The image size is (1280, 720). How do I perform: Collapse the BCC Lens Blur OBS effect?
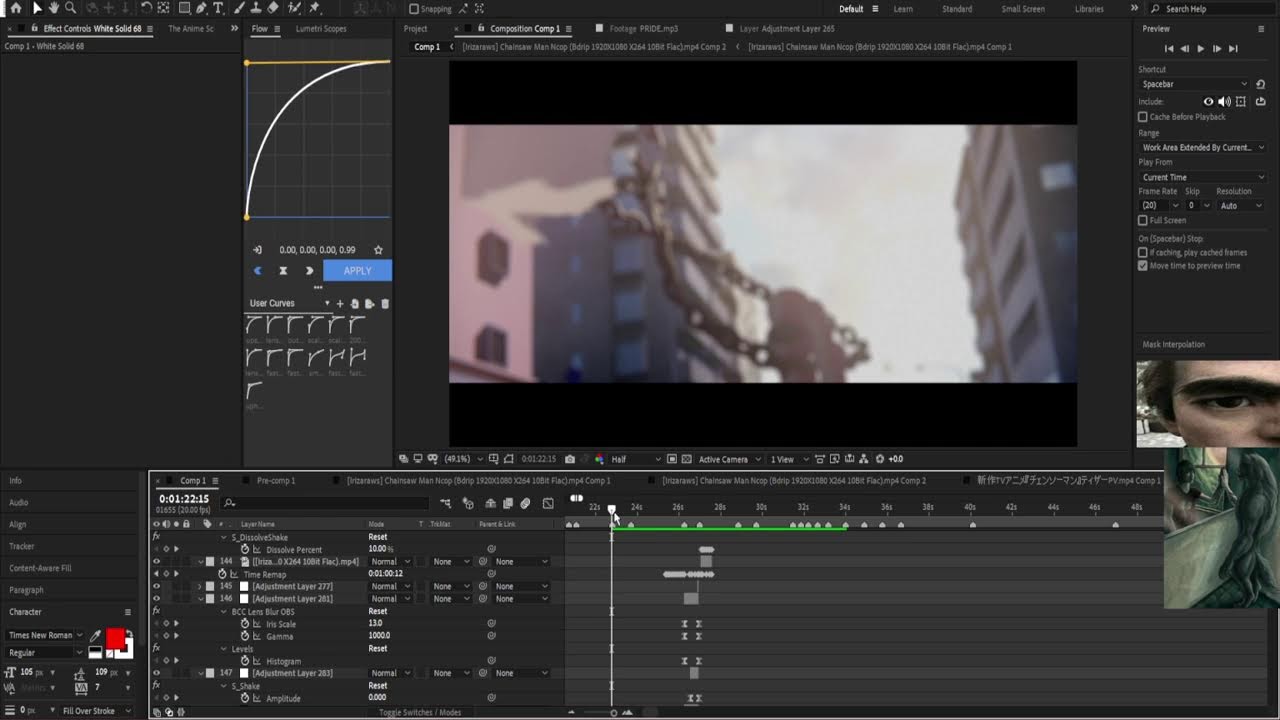(224, 611)
